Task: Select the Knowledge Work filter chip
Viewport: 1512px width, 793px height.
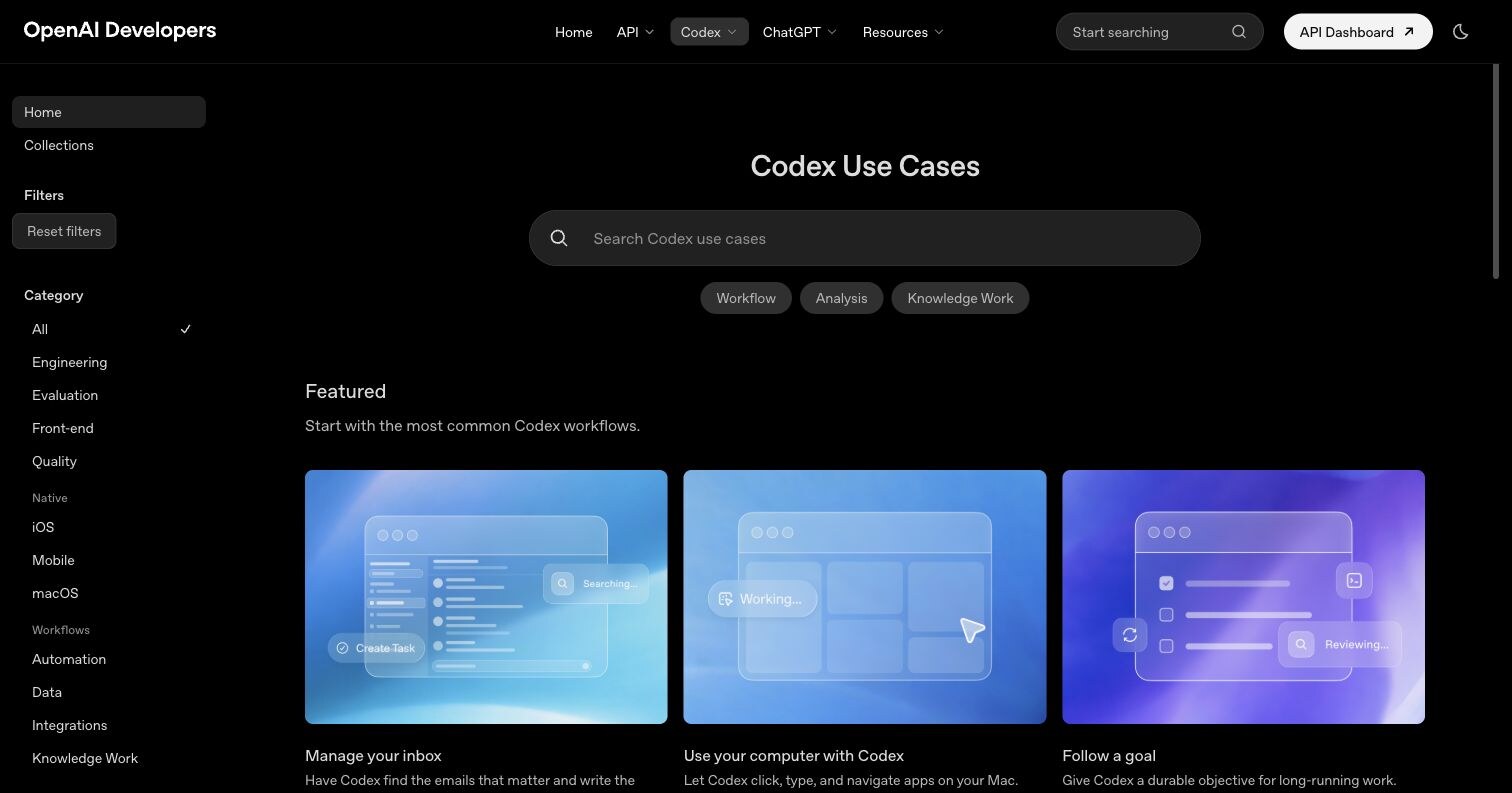Action: tap(960, 298)
